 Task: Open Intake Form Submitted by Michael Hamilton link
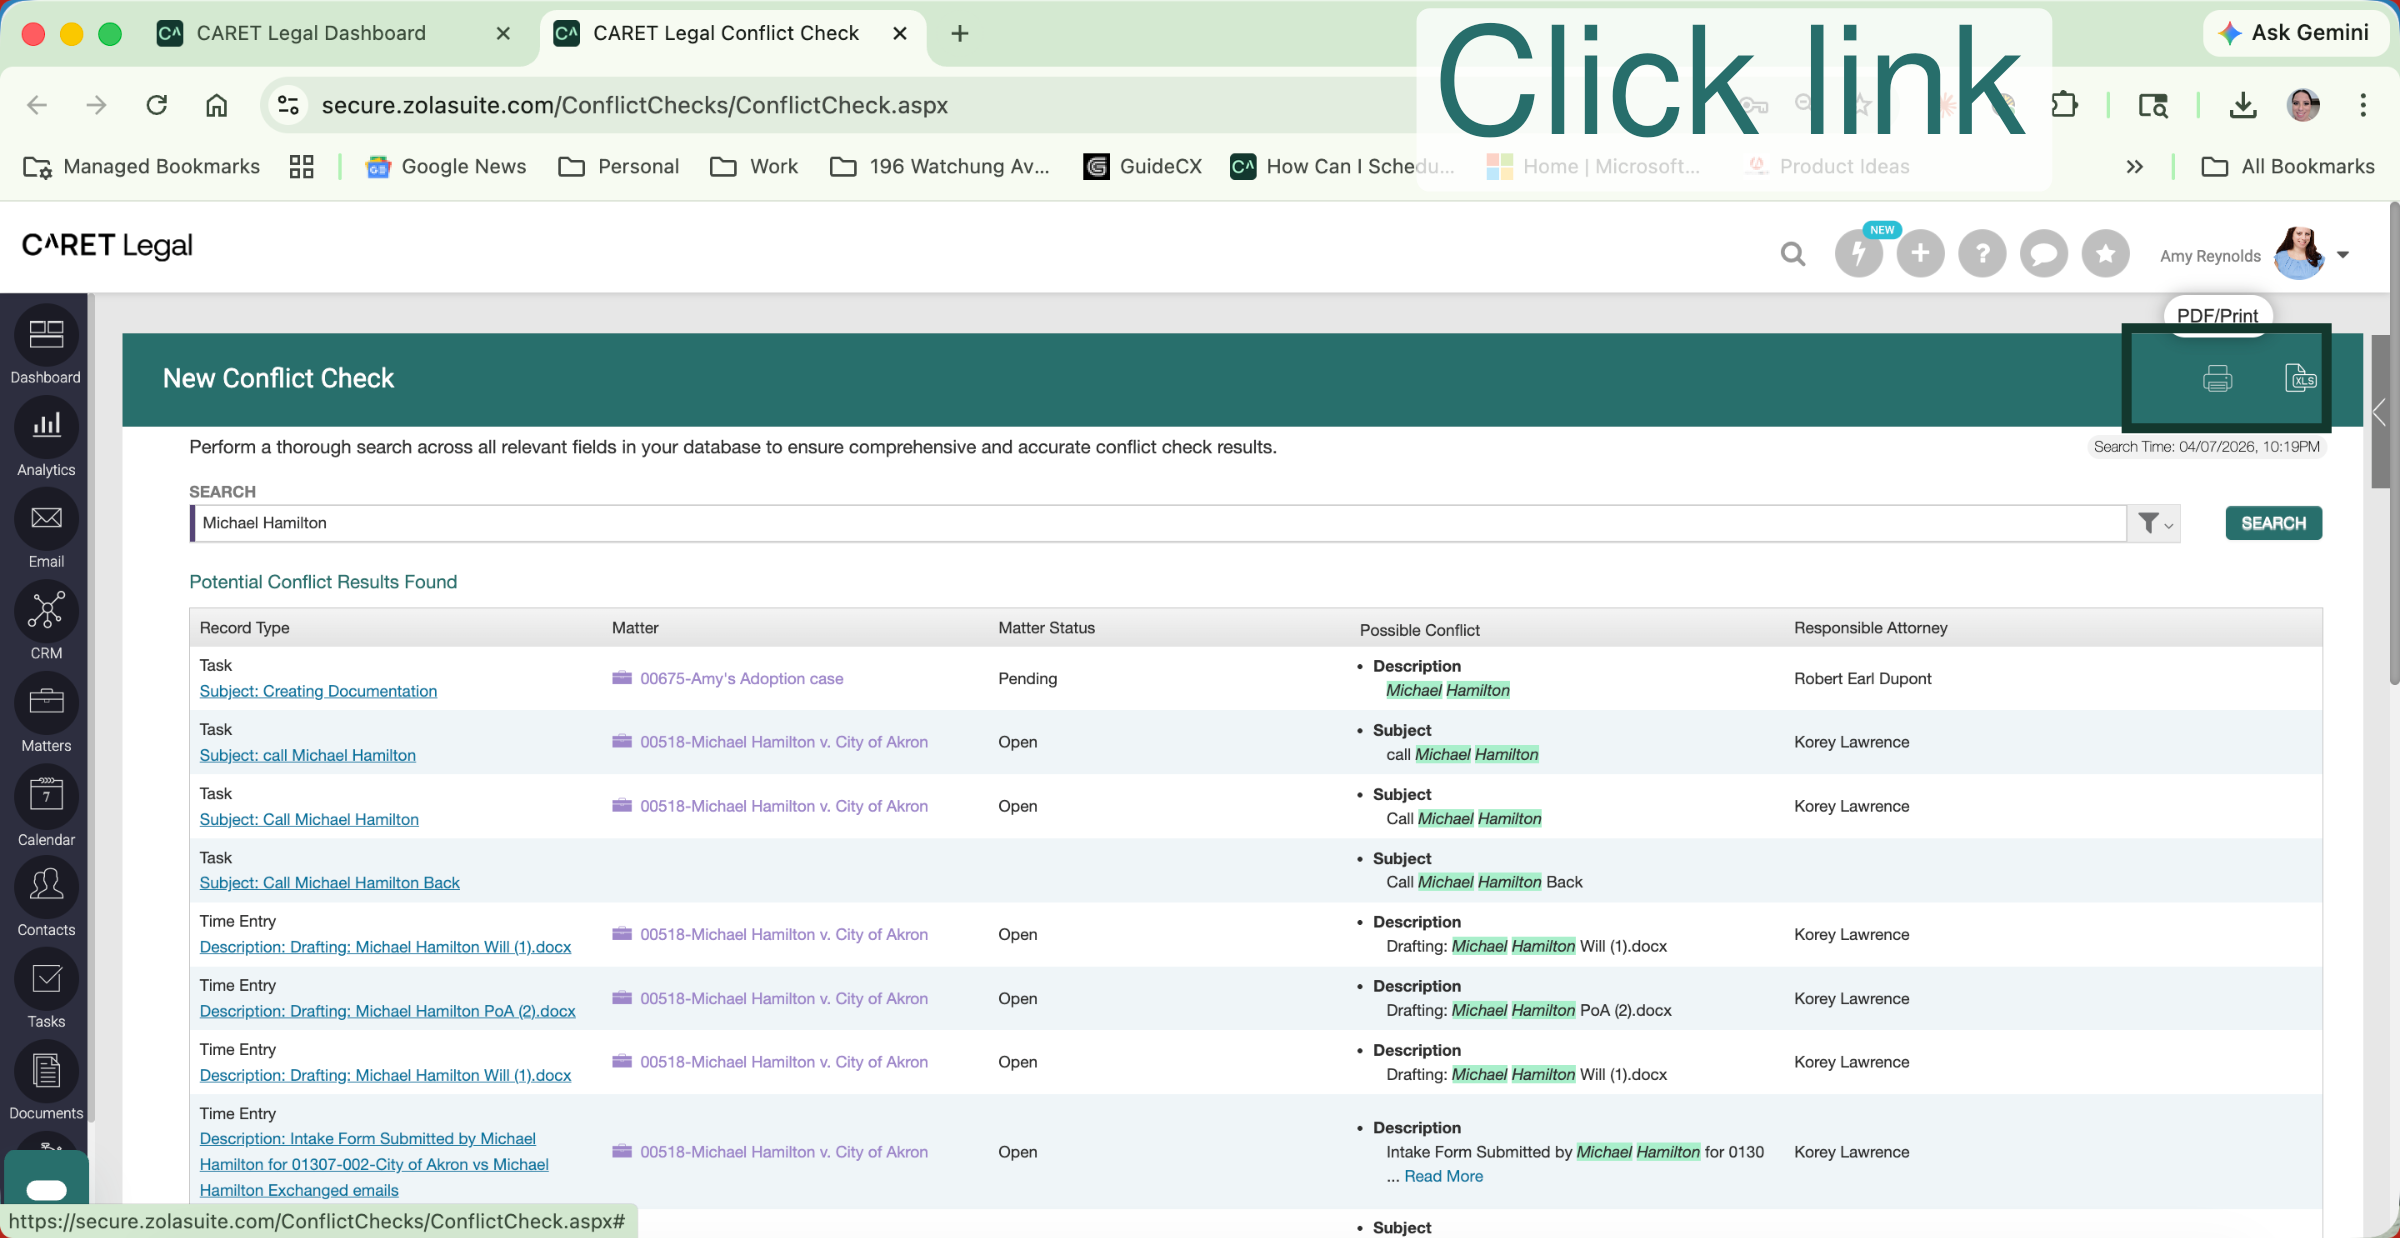pos(374,1164)
